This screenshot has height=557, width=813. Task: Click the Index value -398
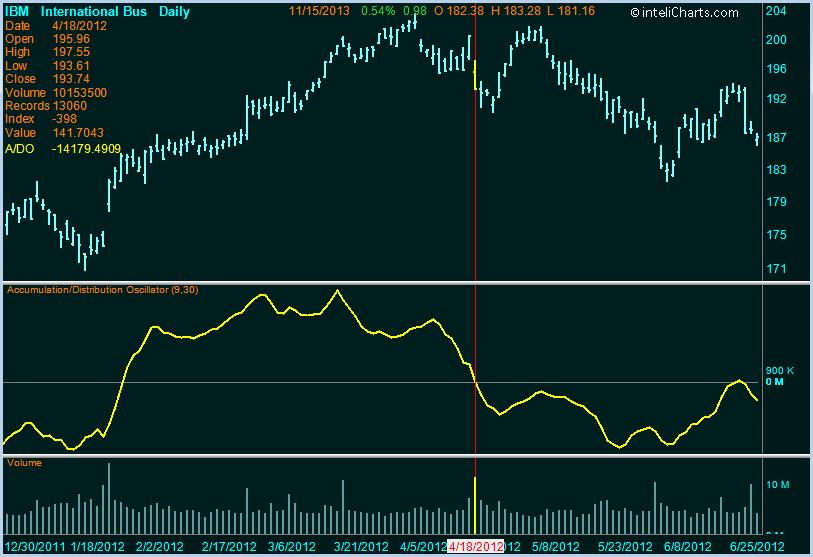point(64,119)
